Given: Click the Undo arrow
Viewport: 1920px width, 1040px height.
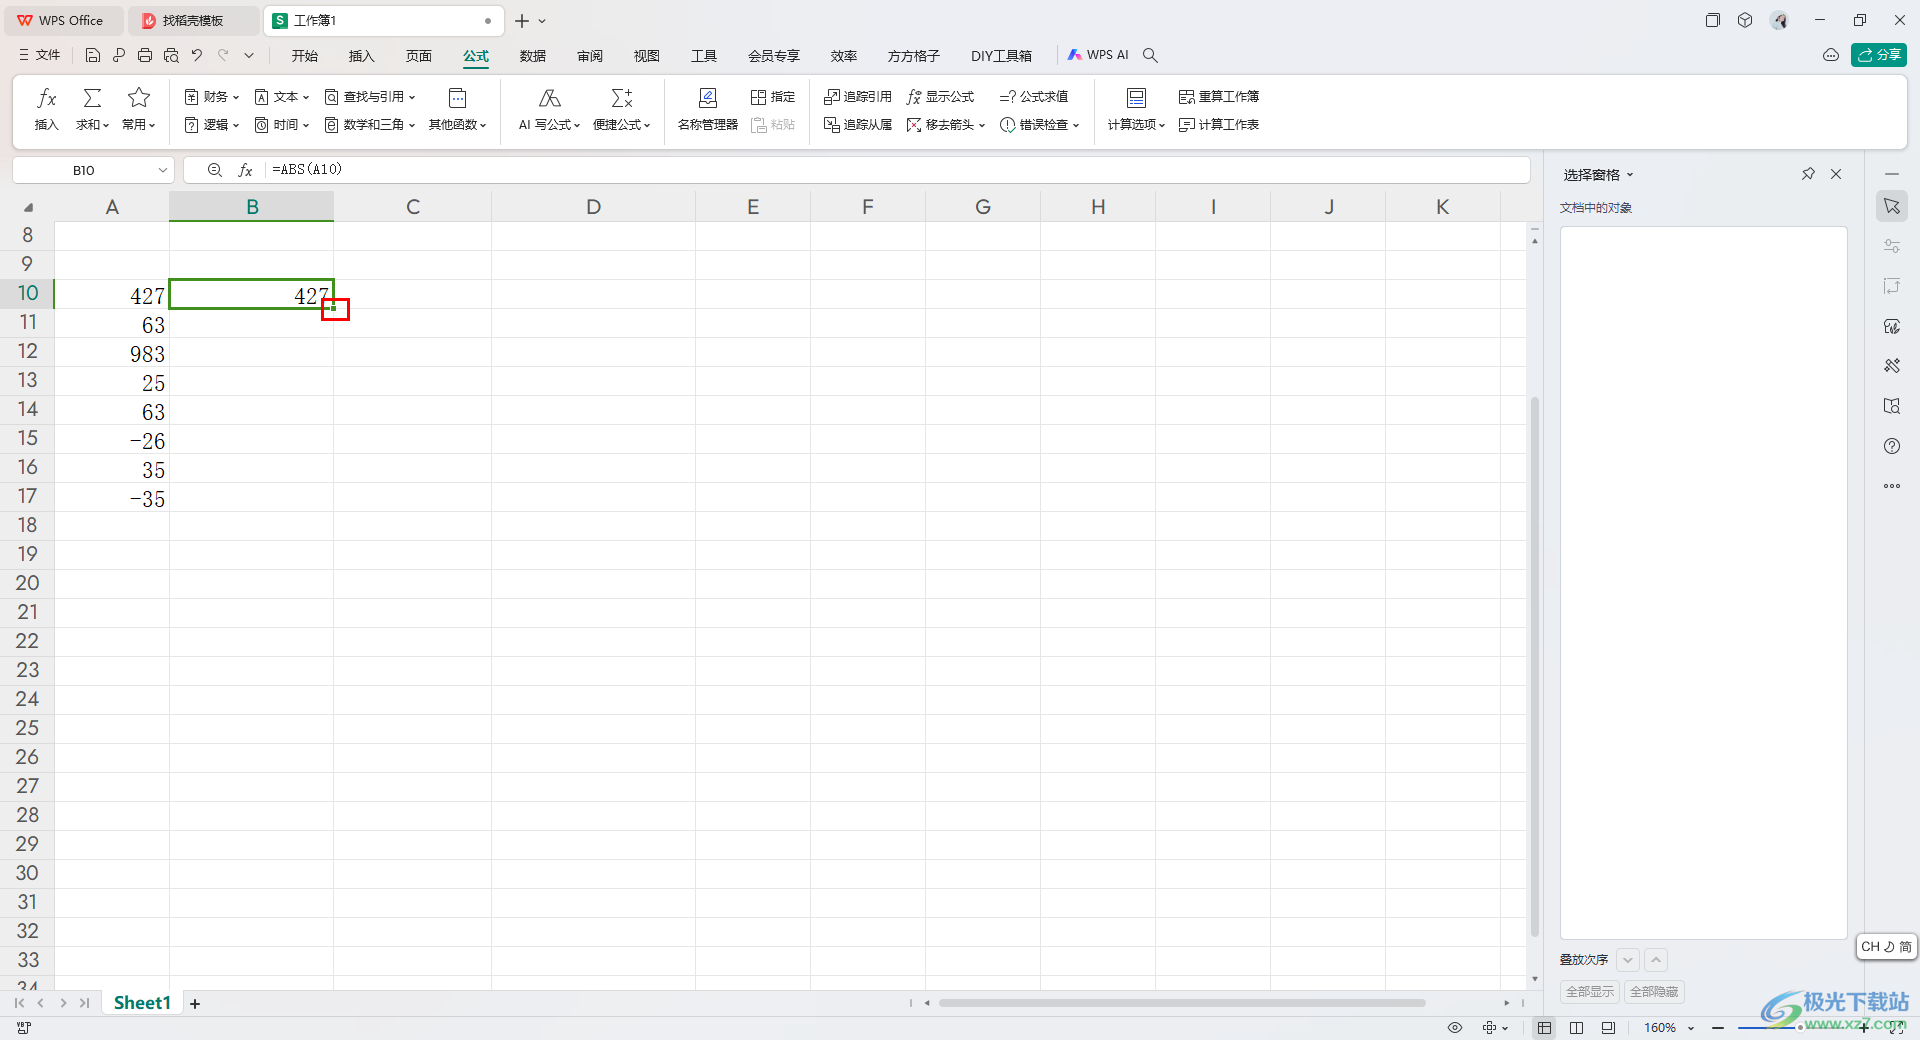Looking at the screenshot, I should point(197,56).
